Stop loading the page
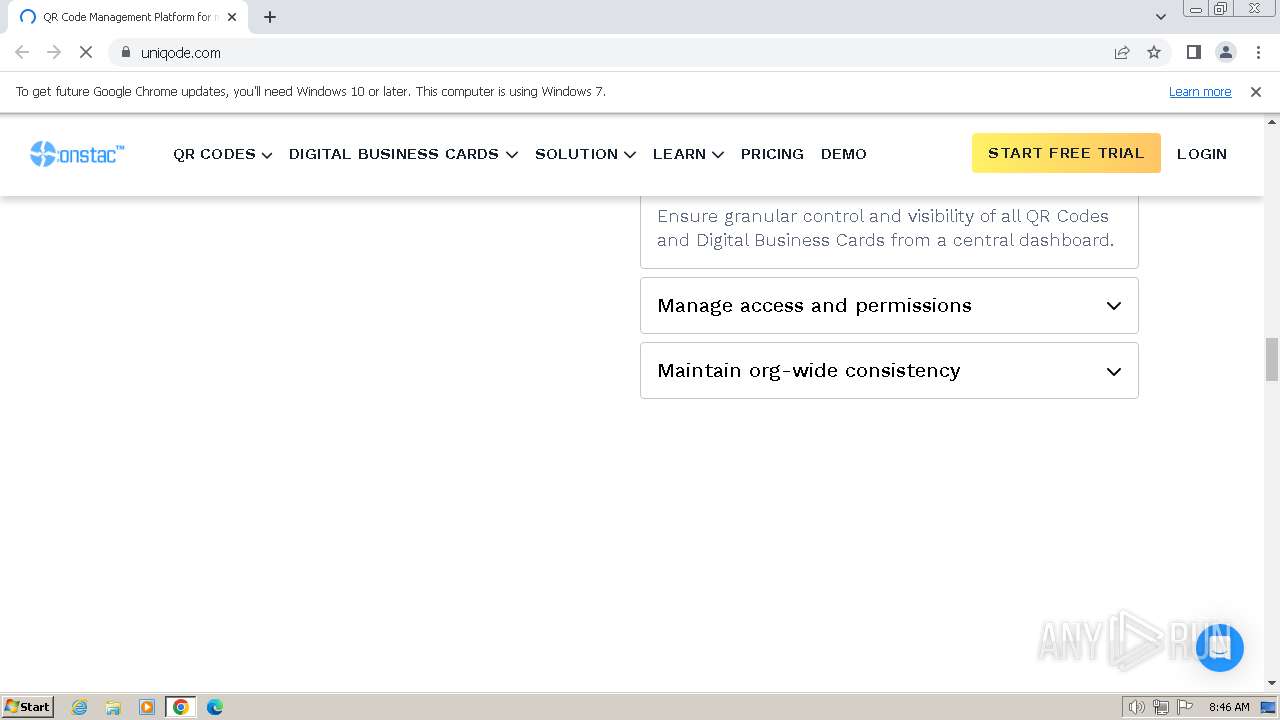This screenshot has width=1280, height=720. 86,52
